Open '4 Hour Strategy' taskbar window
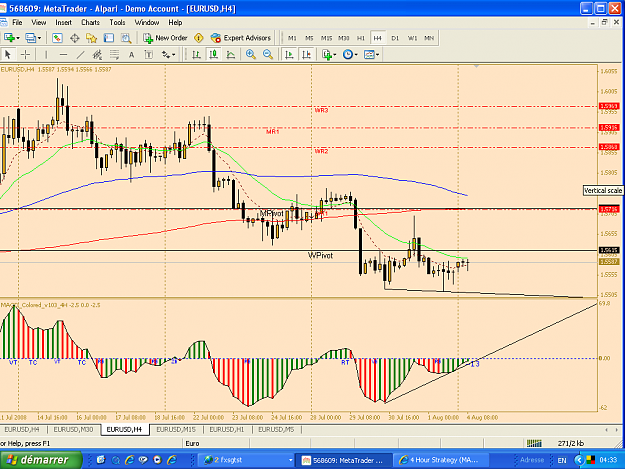The width and height of the screenshot is (625, 469). [440, 460]
